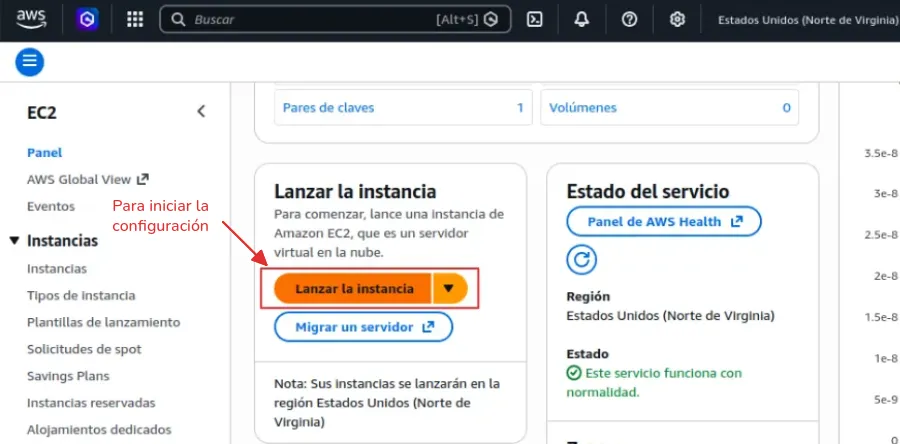Open the AWS home logo
The height and width of the screenshot is (444, 900).
tap(30, 20)
